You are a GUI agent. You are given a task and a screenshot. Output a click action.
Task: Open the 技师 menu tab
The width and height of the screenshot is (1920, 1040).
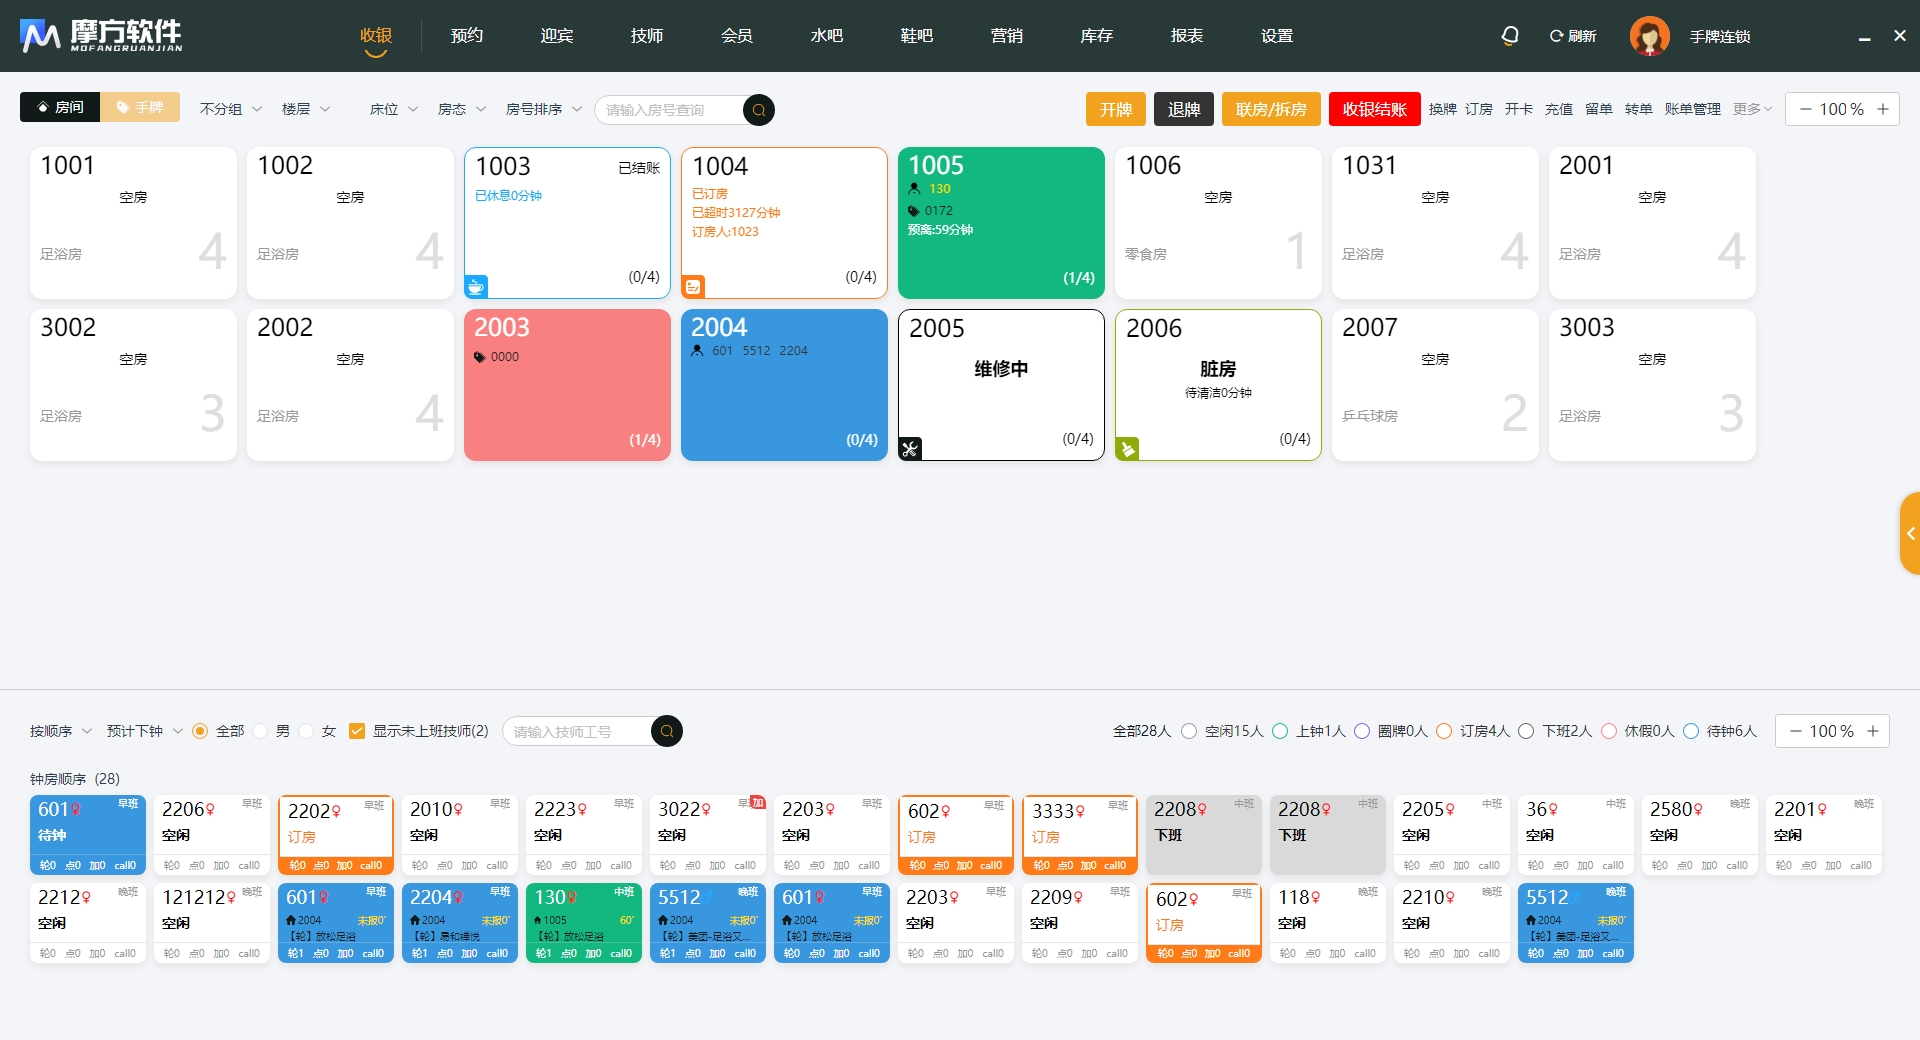tap(646, 36)
